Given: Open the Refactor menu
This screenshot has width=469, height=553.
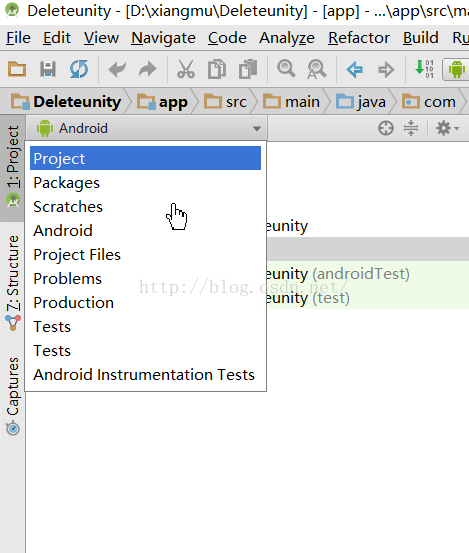Looking at the screenshot, I should point(359,38).
